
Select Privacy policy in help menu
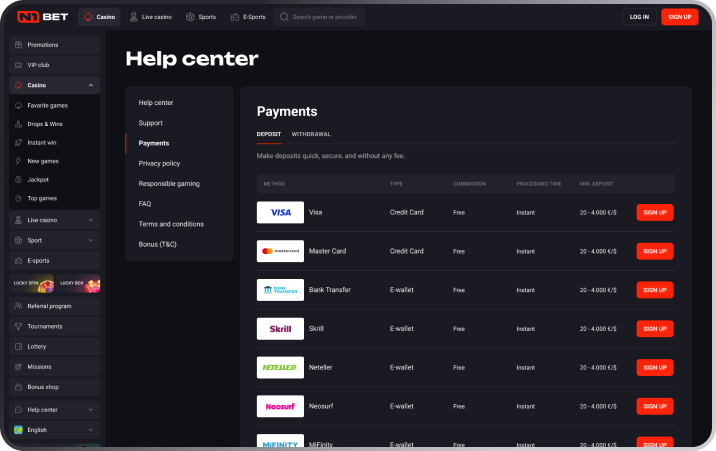click(x=159, y=163)
